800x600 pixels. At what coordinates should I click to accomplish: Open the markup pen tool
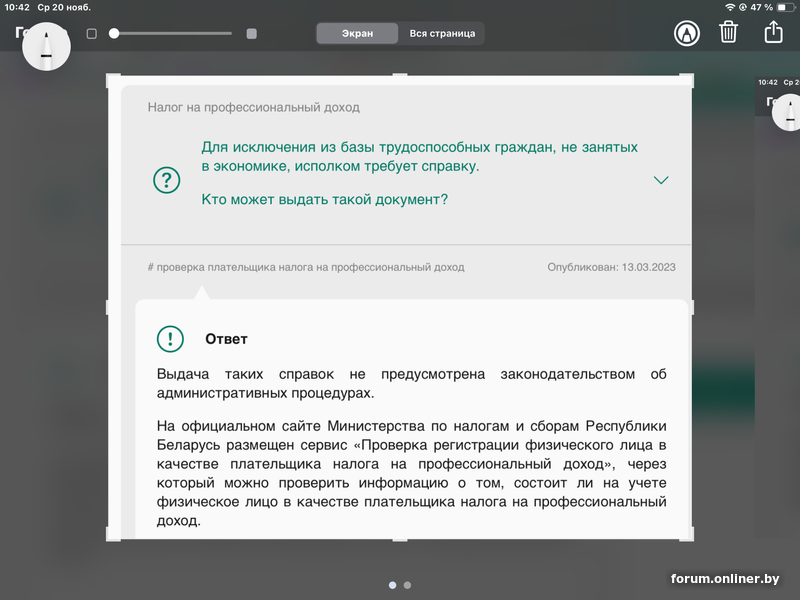pos(687,34)
